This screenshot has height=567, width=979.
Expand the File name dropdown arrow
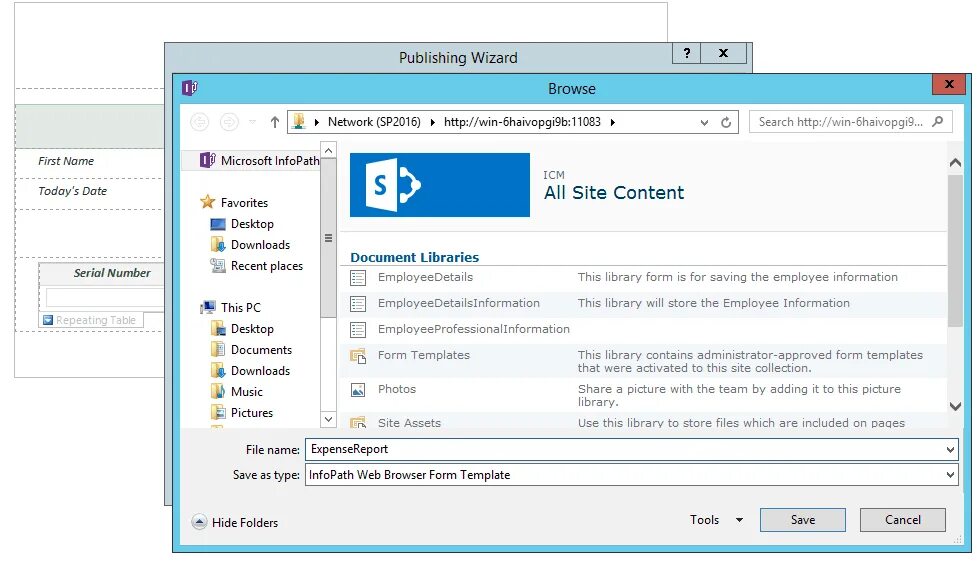pos(950,450)
